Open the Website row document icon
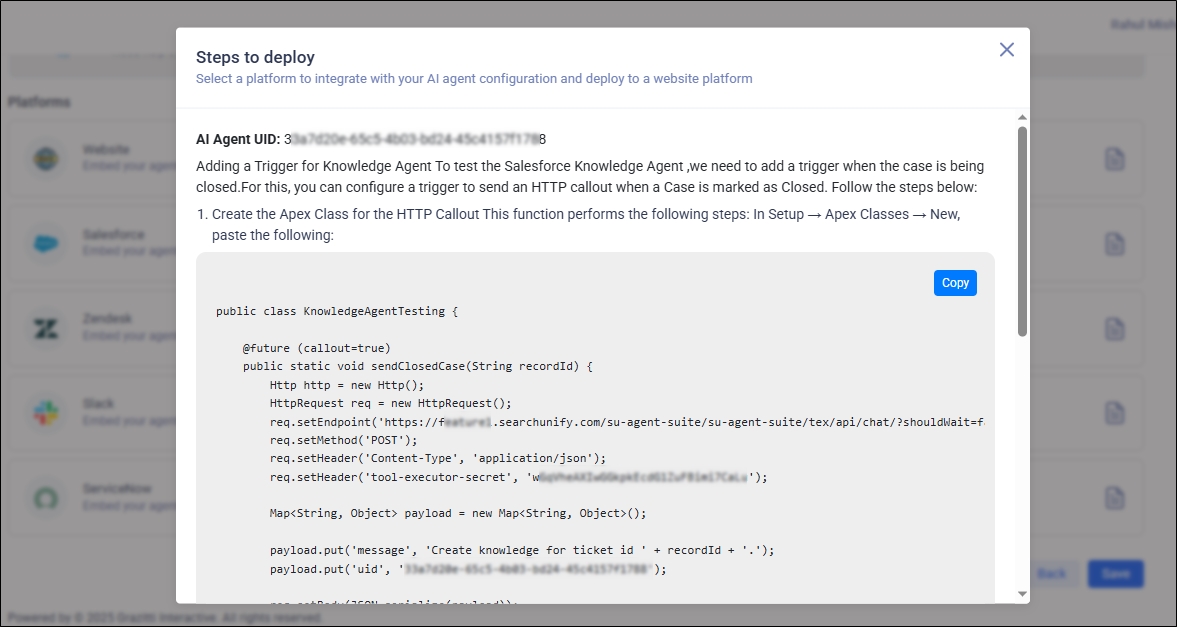The width and height of the screenshot is (1177, 627). coord(1114,159)
